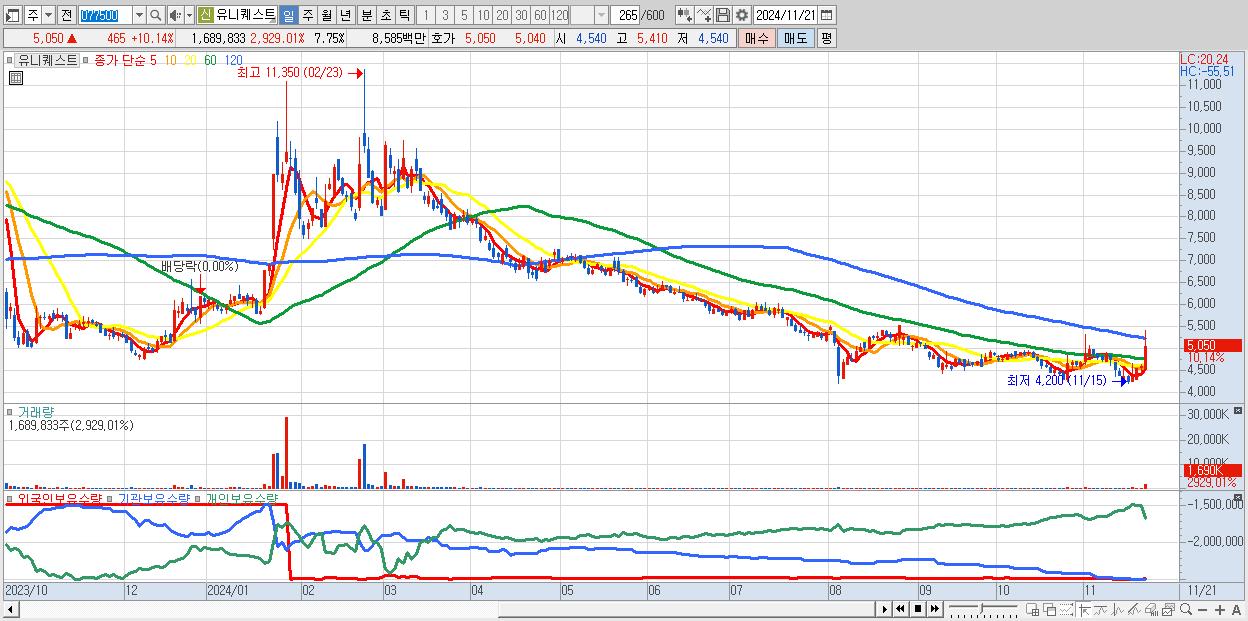Switch to 초 second period
This screenshot has width=1248, height=621.
pyautogui.click(x=385, y=15)
